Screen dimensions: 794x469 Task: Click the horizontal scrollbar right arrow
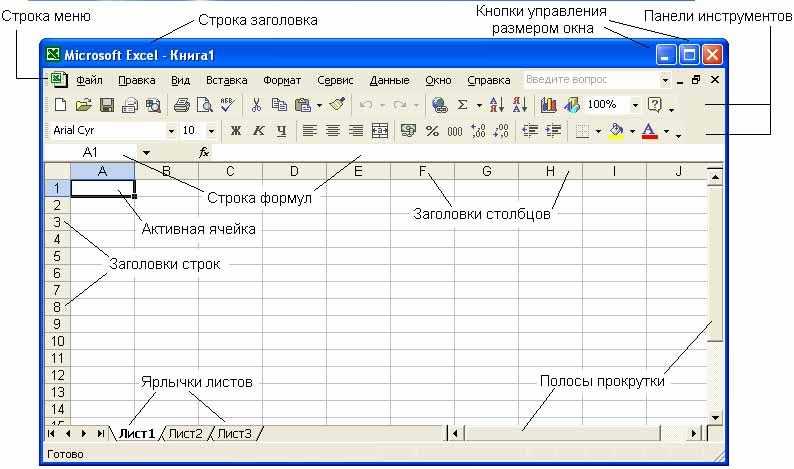[x=694, y=433]
